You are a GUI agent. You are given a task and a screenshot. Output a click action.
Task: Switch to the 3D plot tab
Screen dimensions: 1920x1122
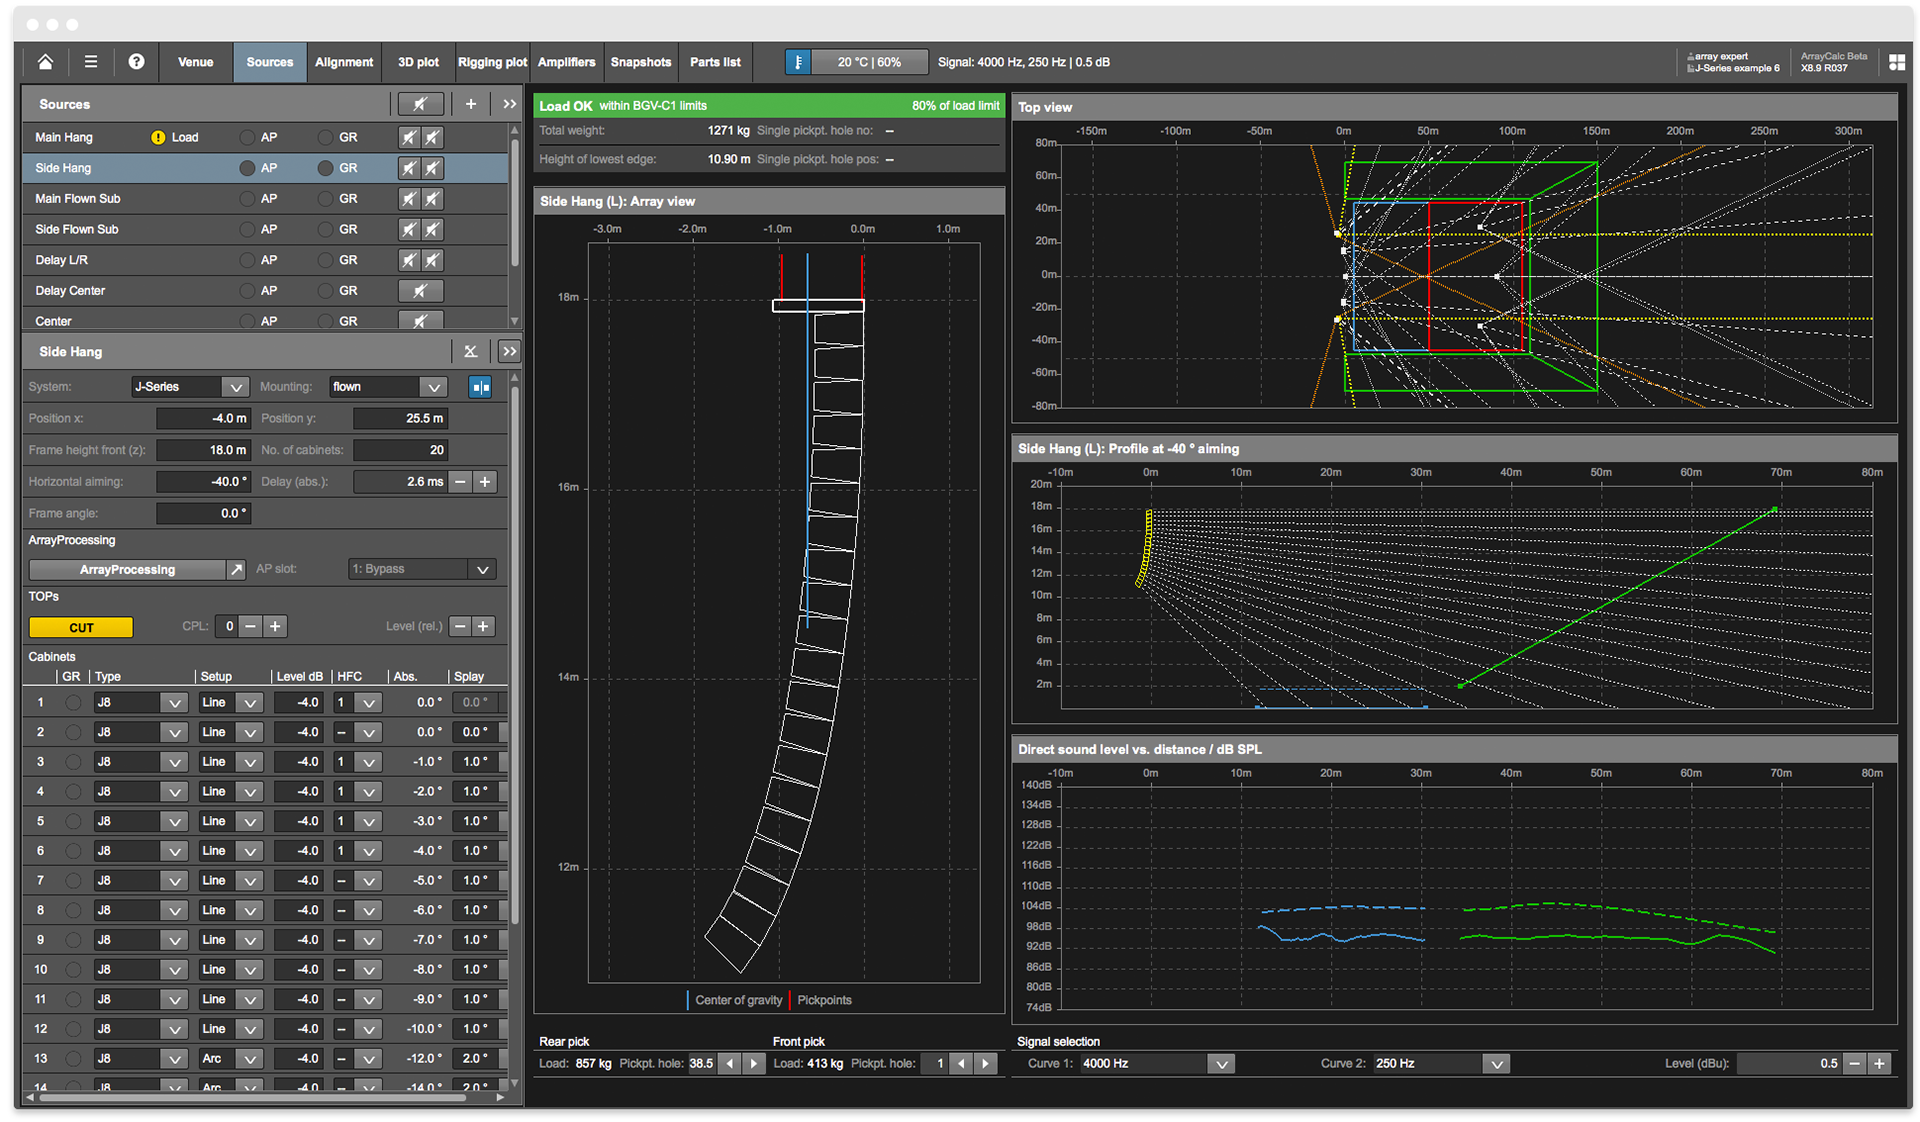click(x=418, y=62)
